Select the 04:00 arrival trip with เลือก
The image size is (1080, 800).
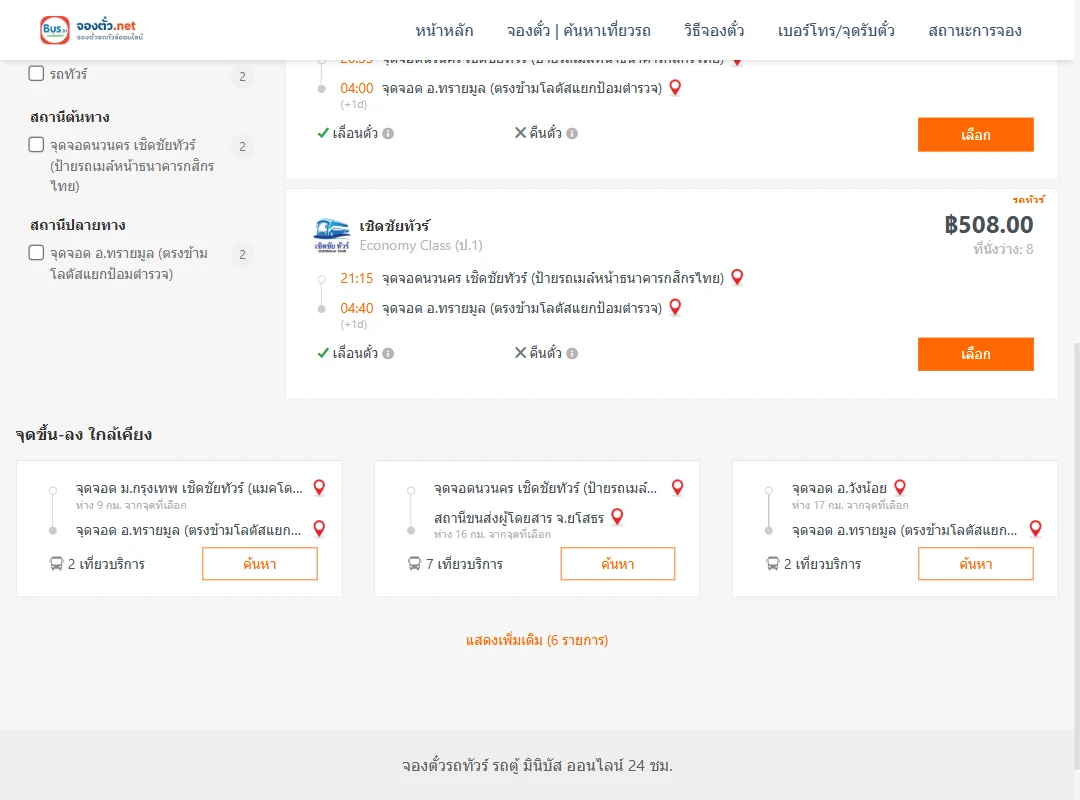click(x=975, y=134)
